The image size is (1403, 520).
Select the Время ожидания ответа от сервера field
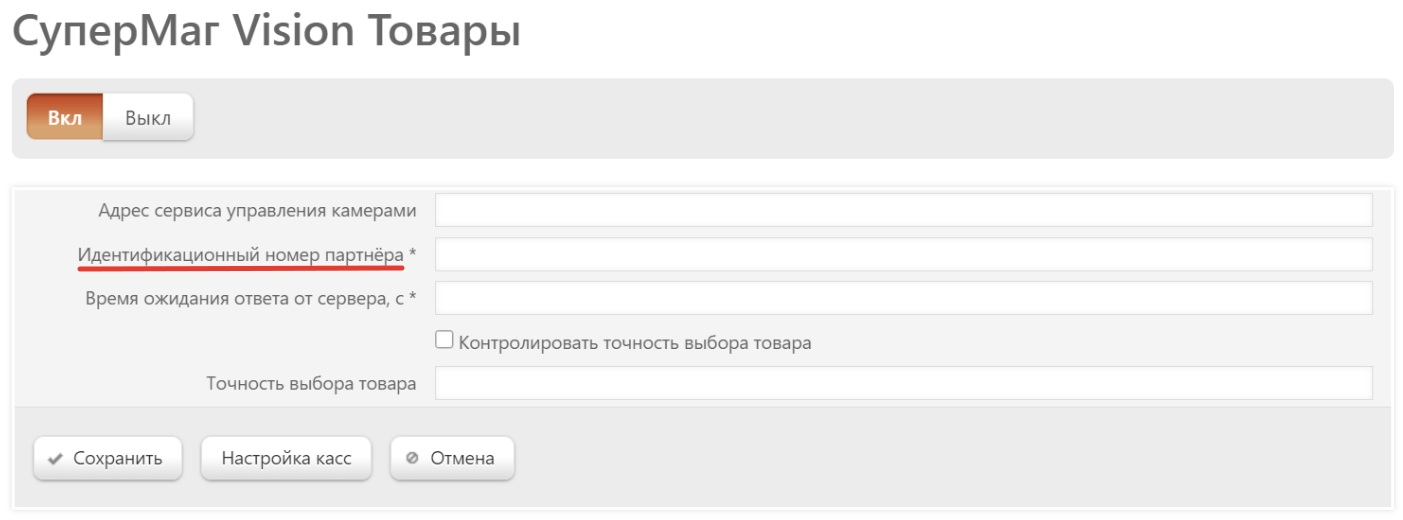(904, 298)
